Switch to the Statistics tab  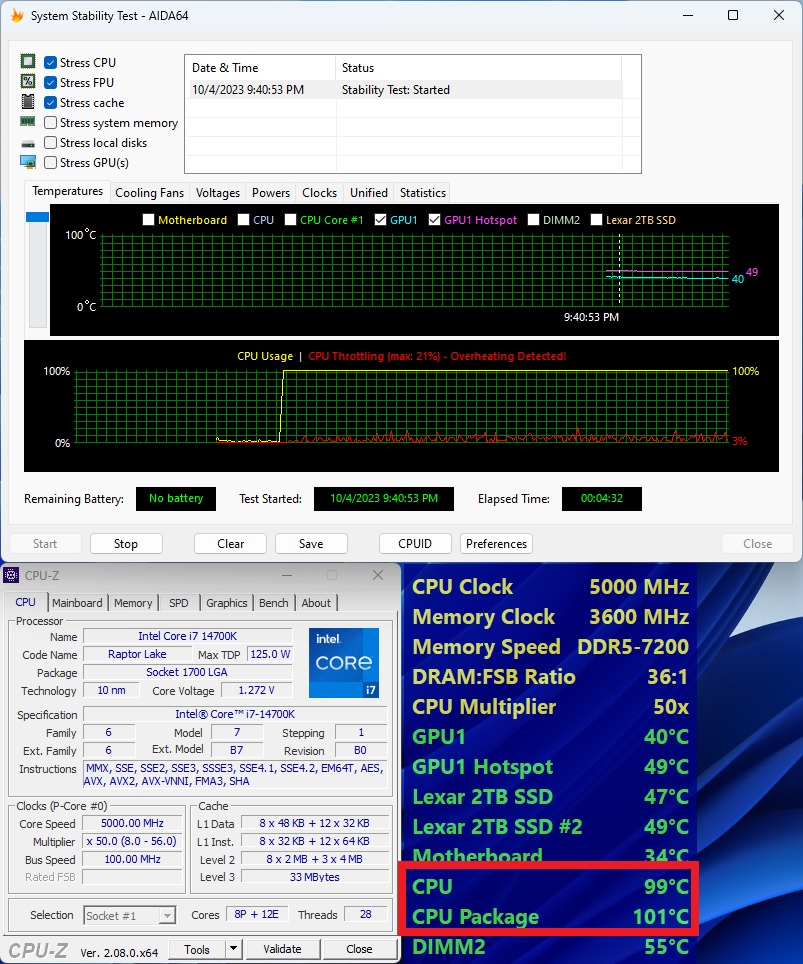click(x=422, y=193)
